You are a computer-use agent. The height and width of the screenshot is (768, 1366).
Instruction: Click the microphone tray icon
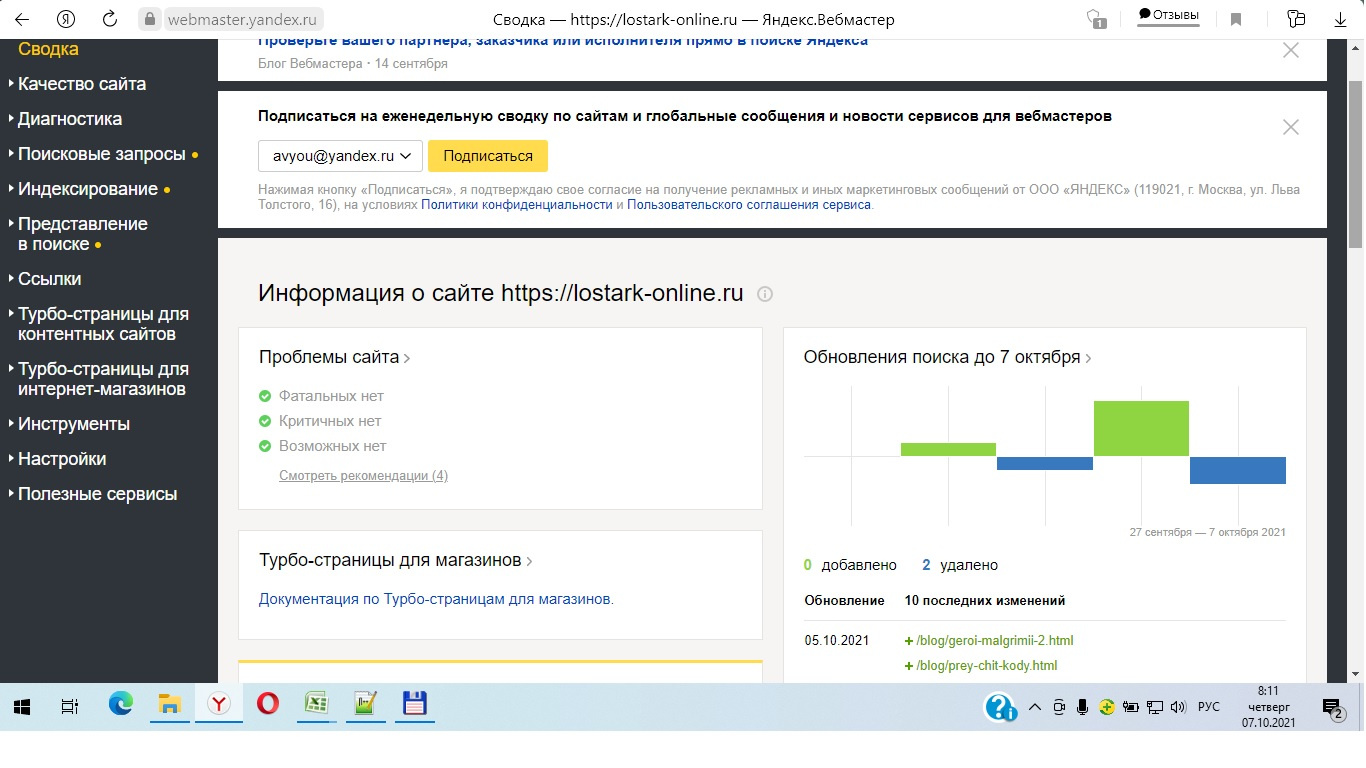(1082, 707)
